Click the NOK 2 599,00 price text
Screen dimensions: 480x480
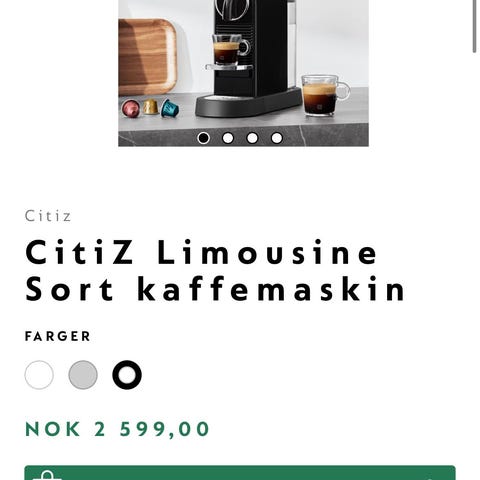(117, 429)
